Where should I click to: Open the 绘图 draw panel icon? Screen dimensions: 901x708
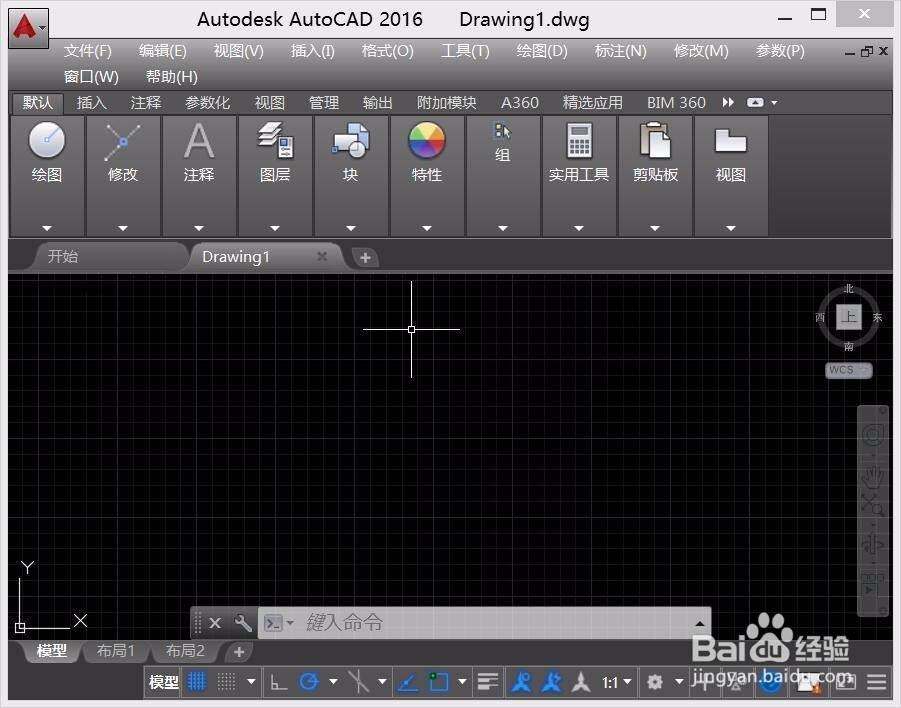[x=47, y=140]
